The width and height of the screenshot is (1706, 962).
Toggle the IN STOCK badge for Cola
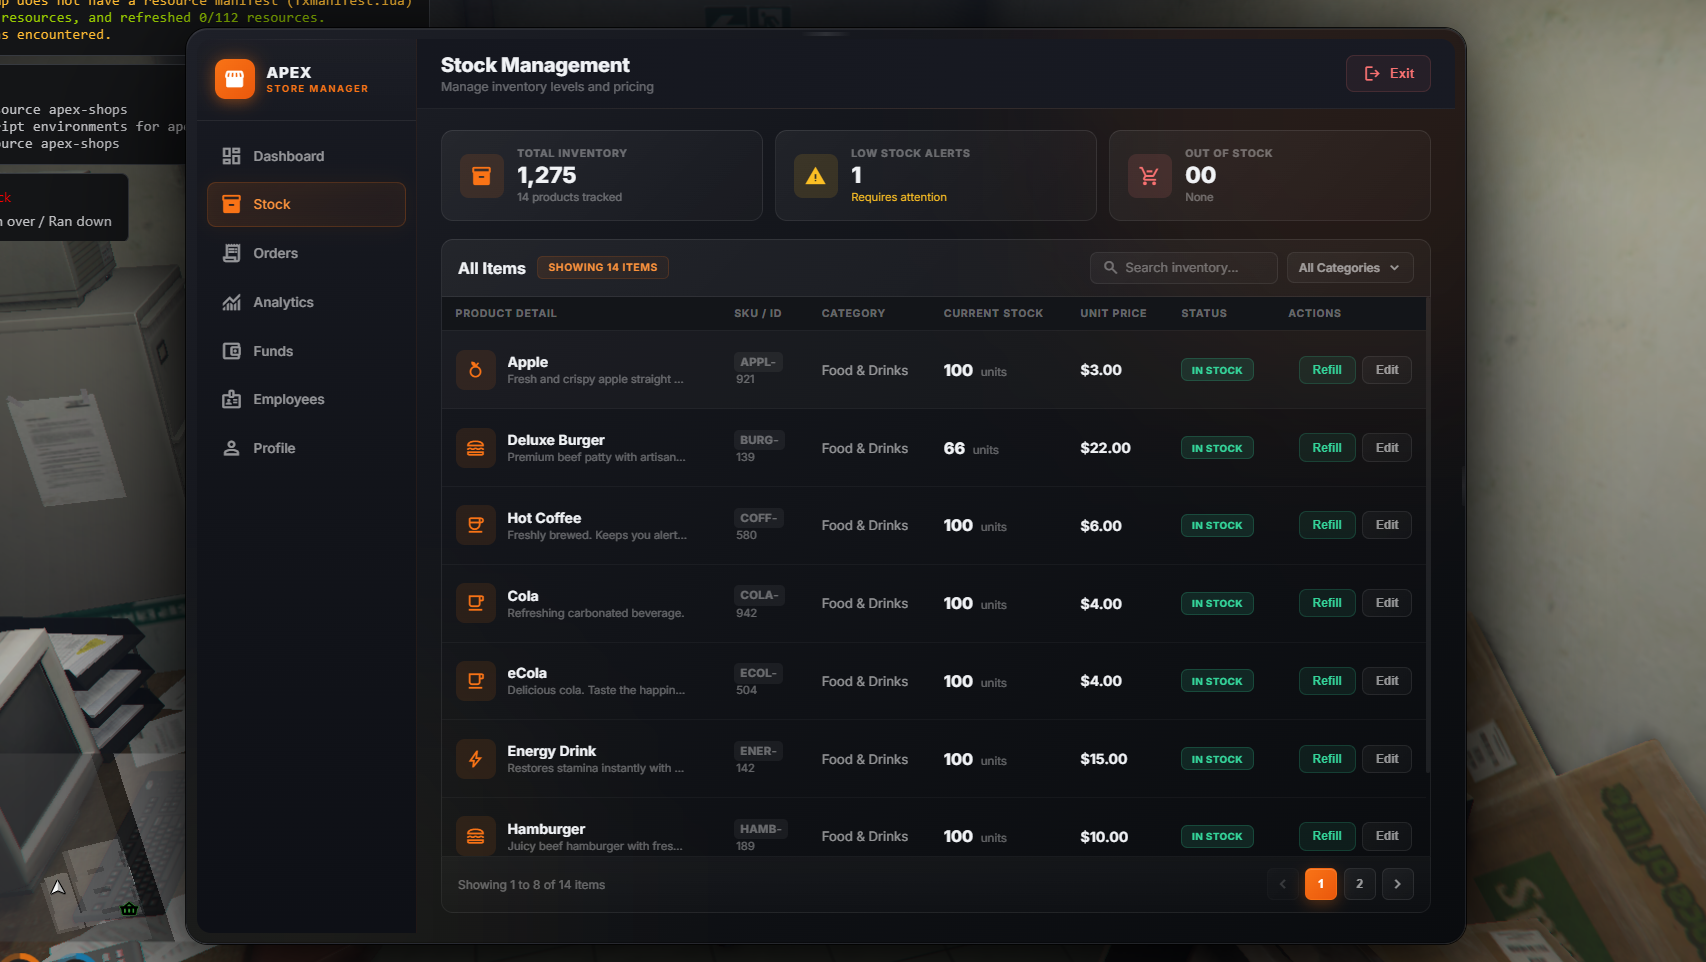(x=1217, y=603)
